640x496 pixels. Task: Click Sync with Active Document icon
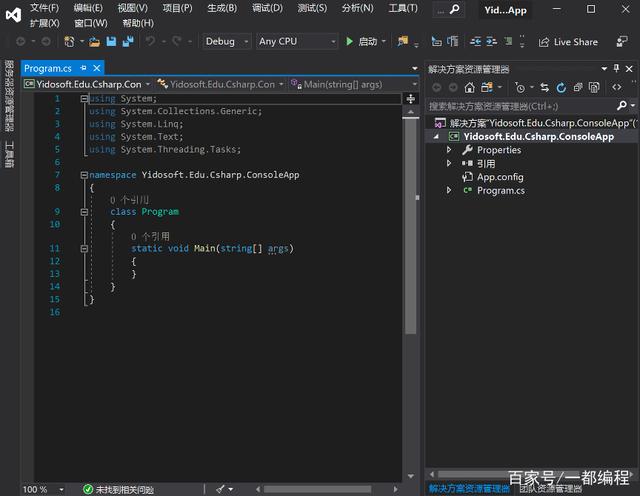coord(546,88)
